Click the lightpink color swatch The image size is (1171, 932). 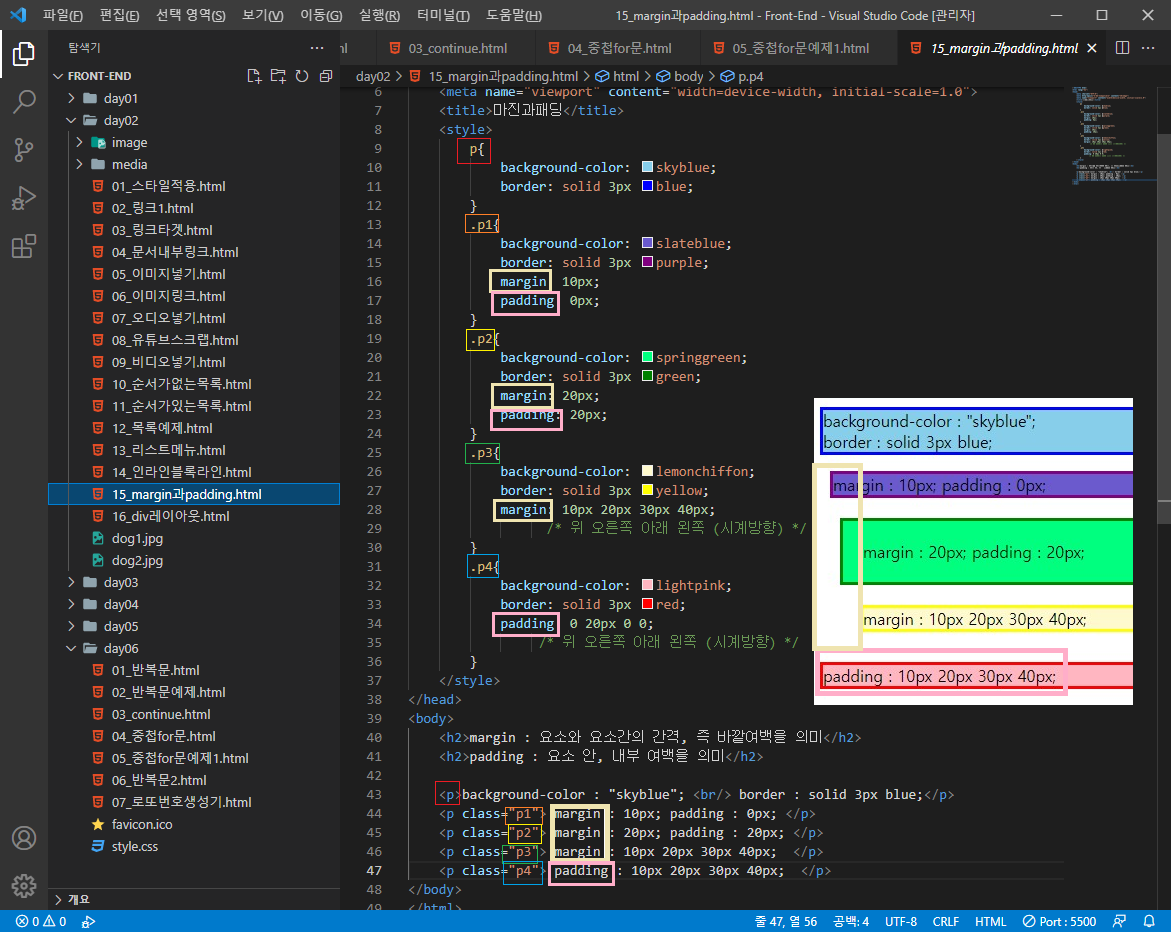click(647, 585)
